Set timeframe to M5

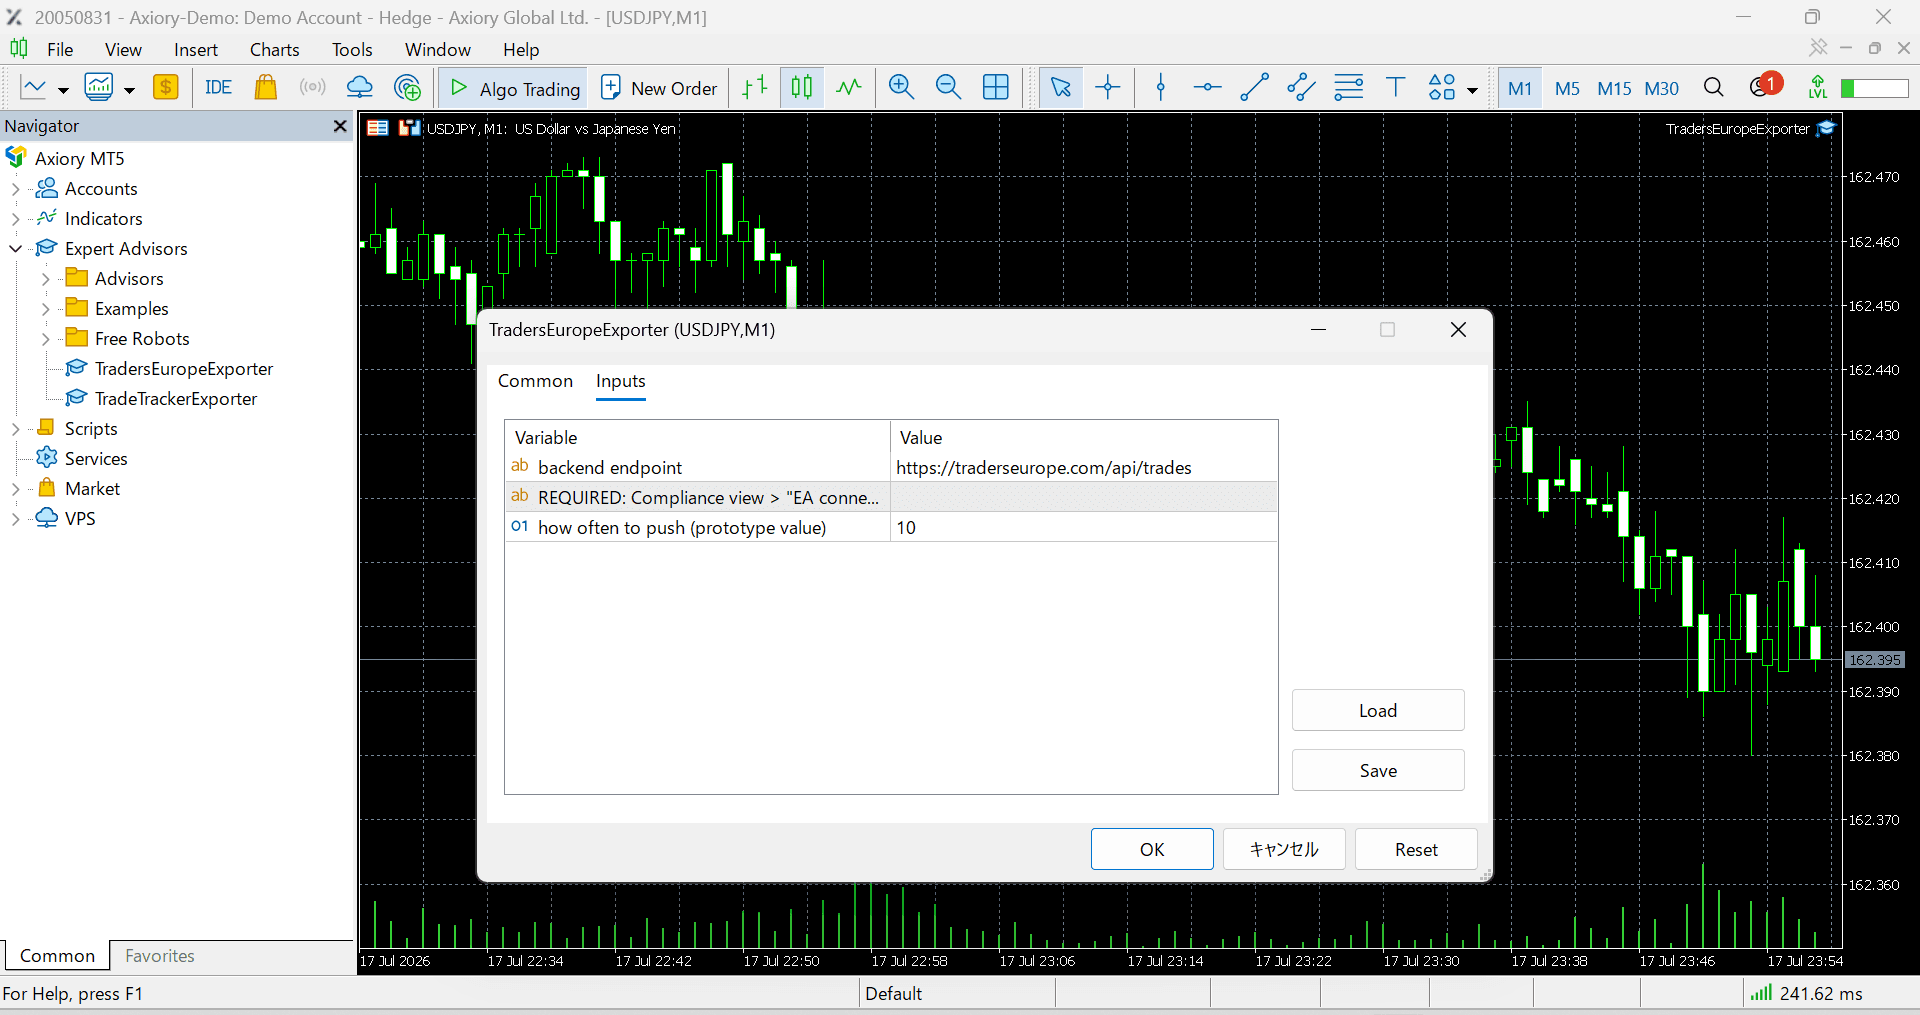pos(1567,88)
